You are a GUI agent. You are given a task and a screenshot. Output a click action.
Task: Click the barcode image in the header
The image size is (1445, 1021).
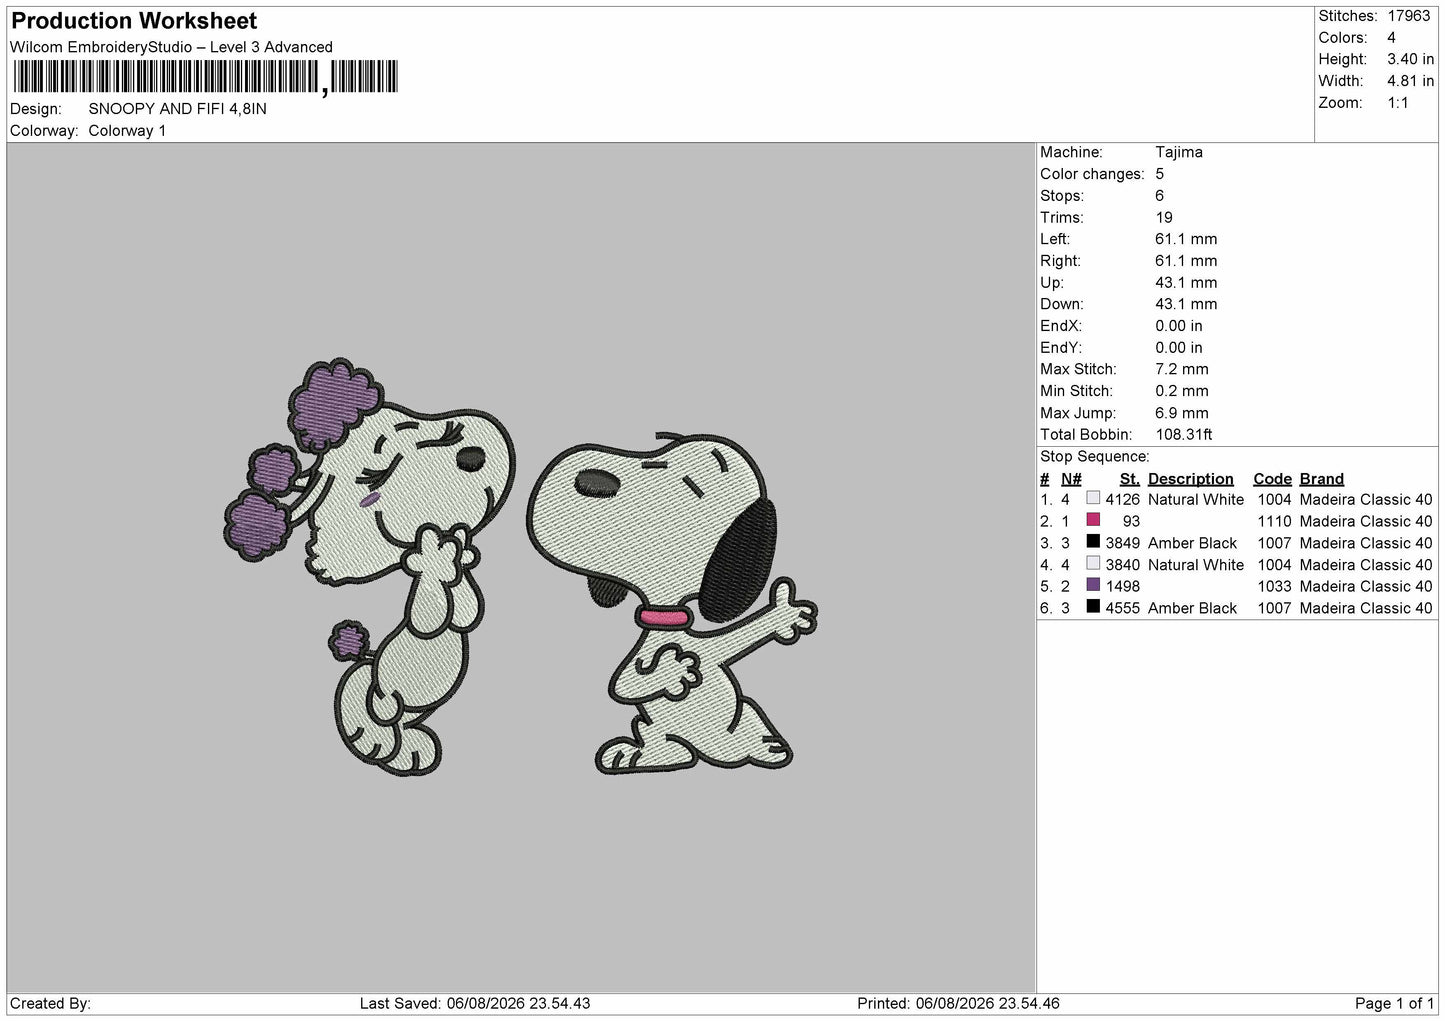click(205, 77)
